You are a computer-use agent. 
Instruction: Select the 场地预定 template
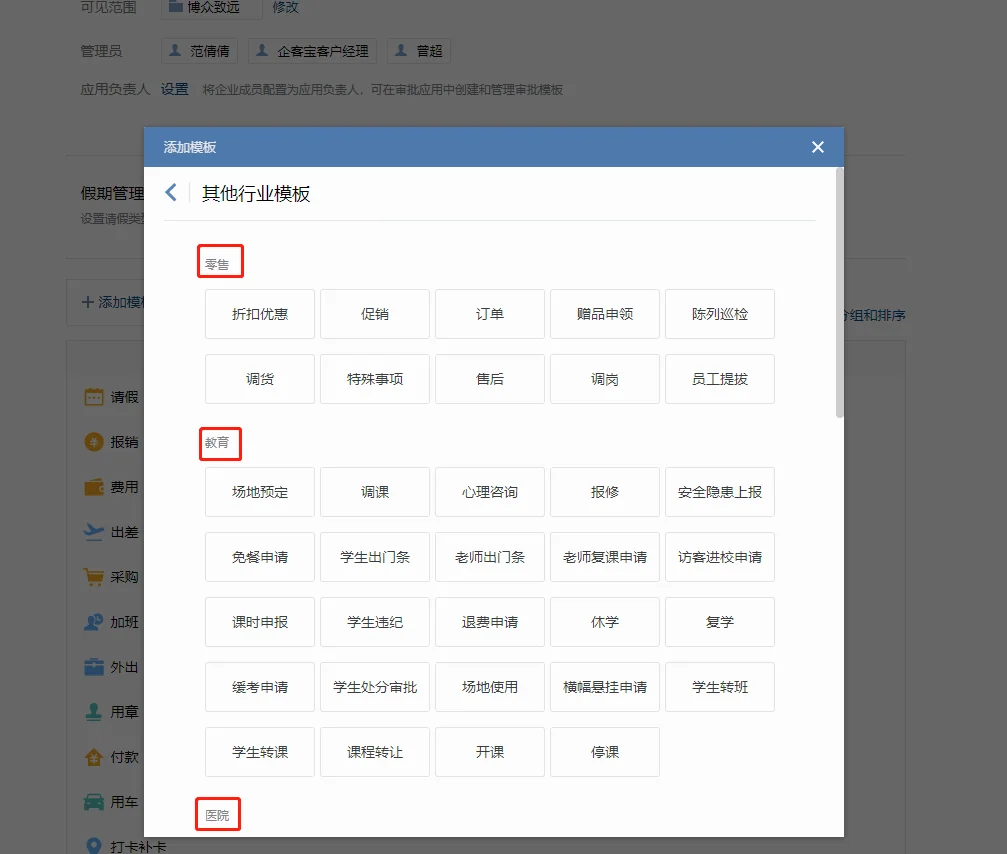260,492
